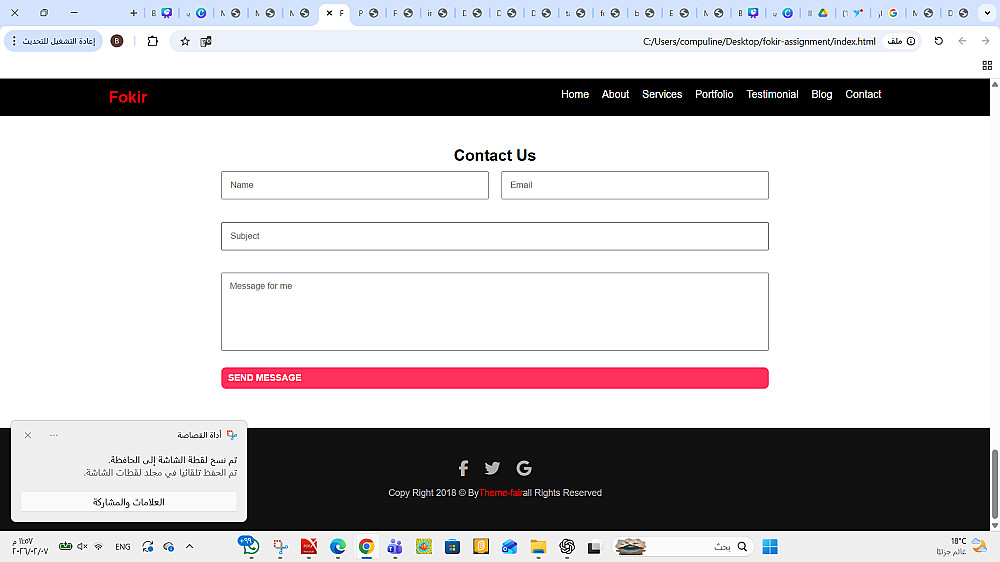
Task: Open the weather widget showing 18°C
Action: tap(962, 547)
